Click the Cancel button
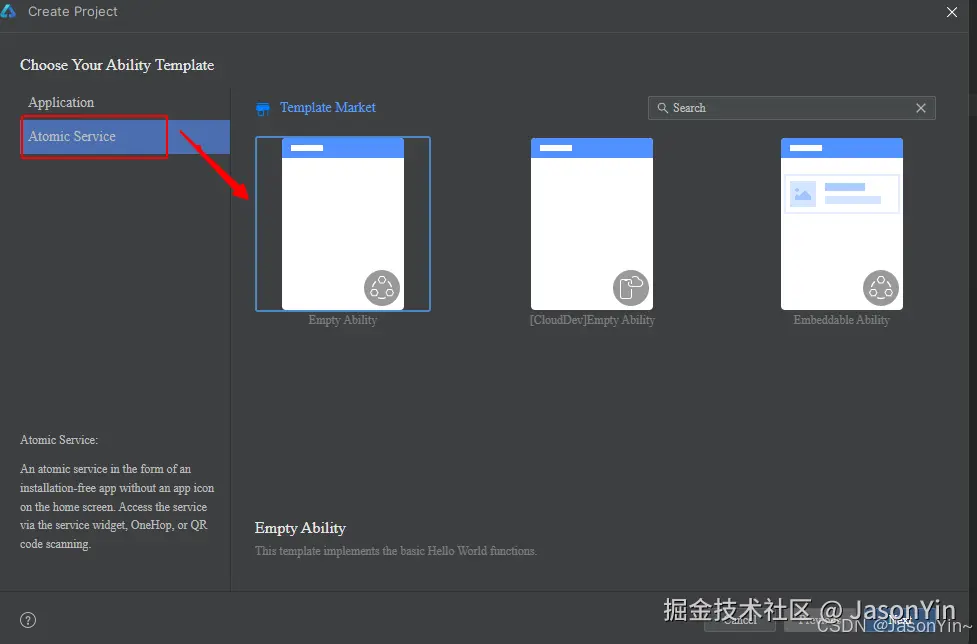 [740, 620]
